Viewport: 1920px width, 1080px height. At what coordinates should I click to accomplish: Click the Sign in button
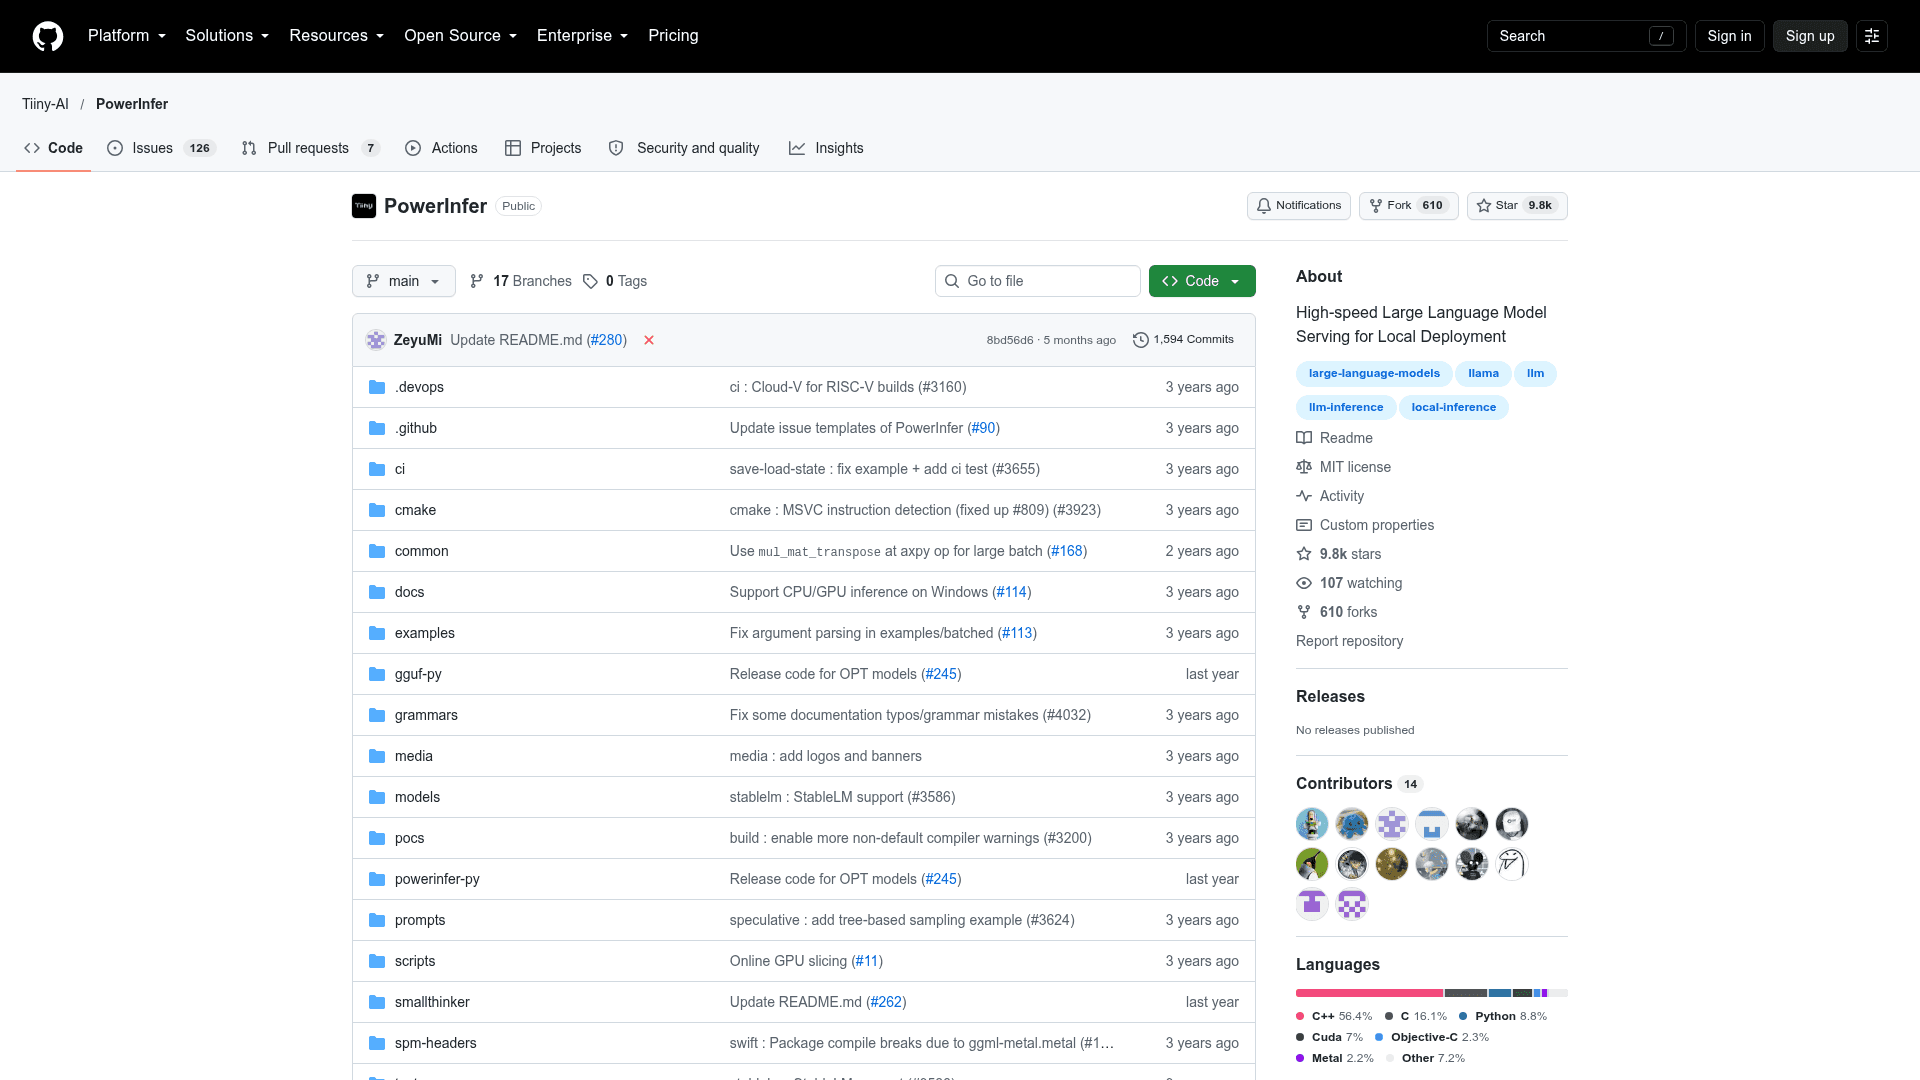pyautogui.click(x=1729, y=36)
